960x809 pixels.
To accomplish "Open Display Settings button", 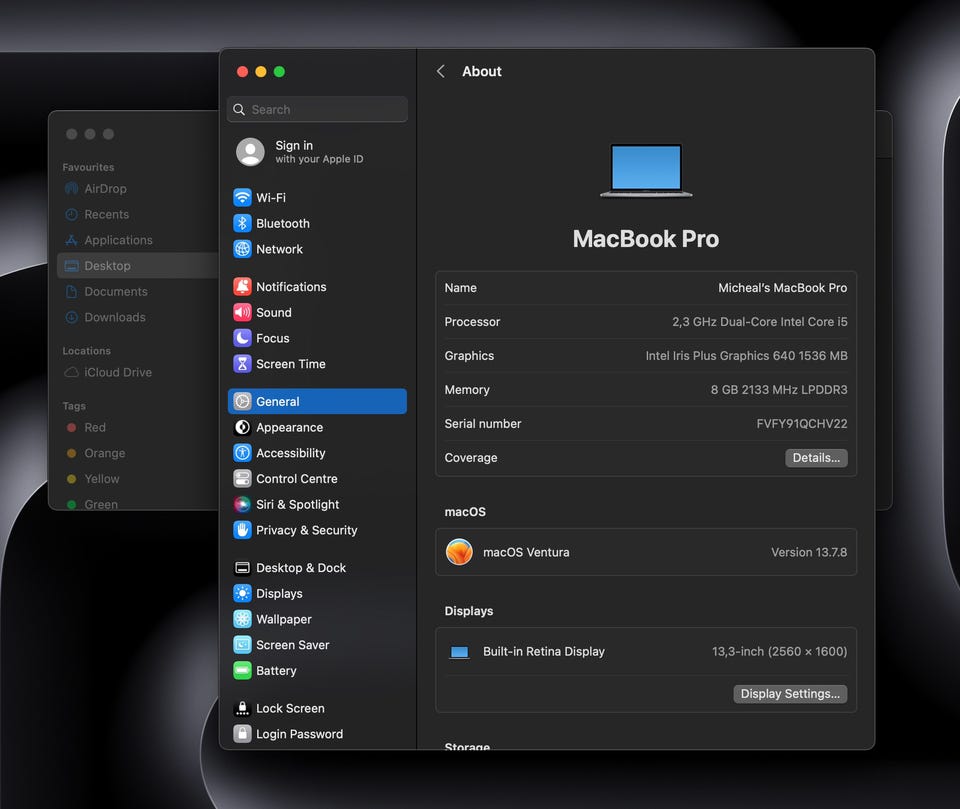I will pos(790,694).
